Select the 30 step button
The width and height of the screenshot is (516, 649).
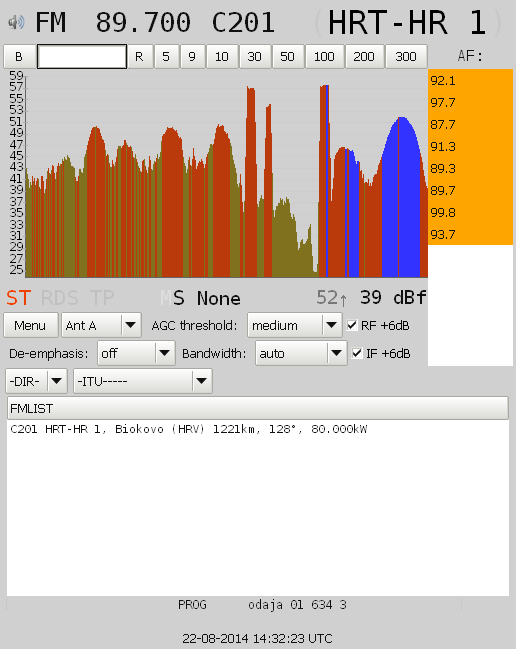(x=254, y=56)
